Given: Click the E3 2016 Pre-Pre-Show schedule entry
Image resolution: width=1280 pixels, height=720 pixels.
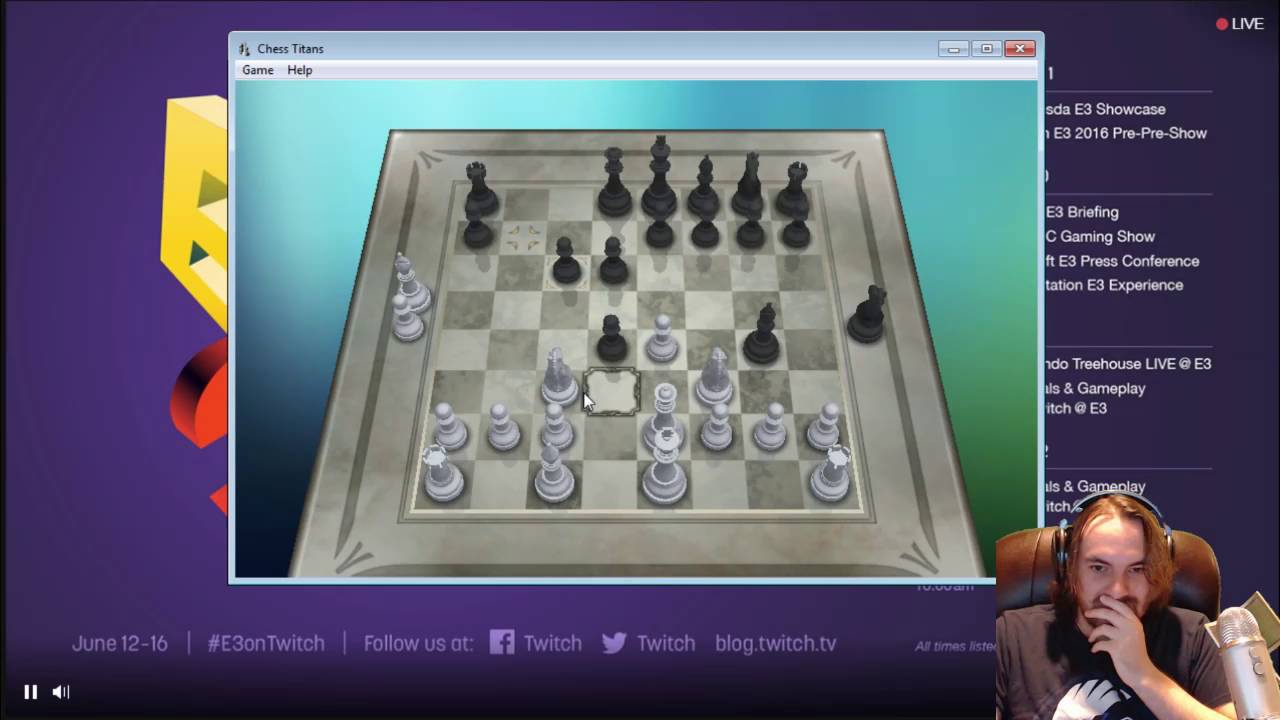Looking at the screenshot, I should [x=1126, y=133].
